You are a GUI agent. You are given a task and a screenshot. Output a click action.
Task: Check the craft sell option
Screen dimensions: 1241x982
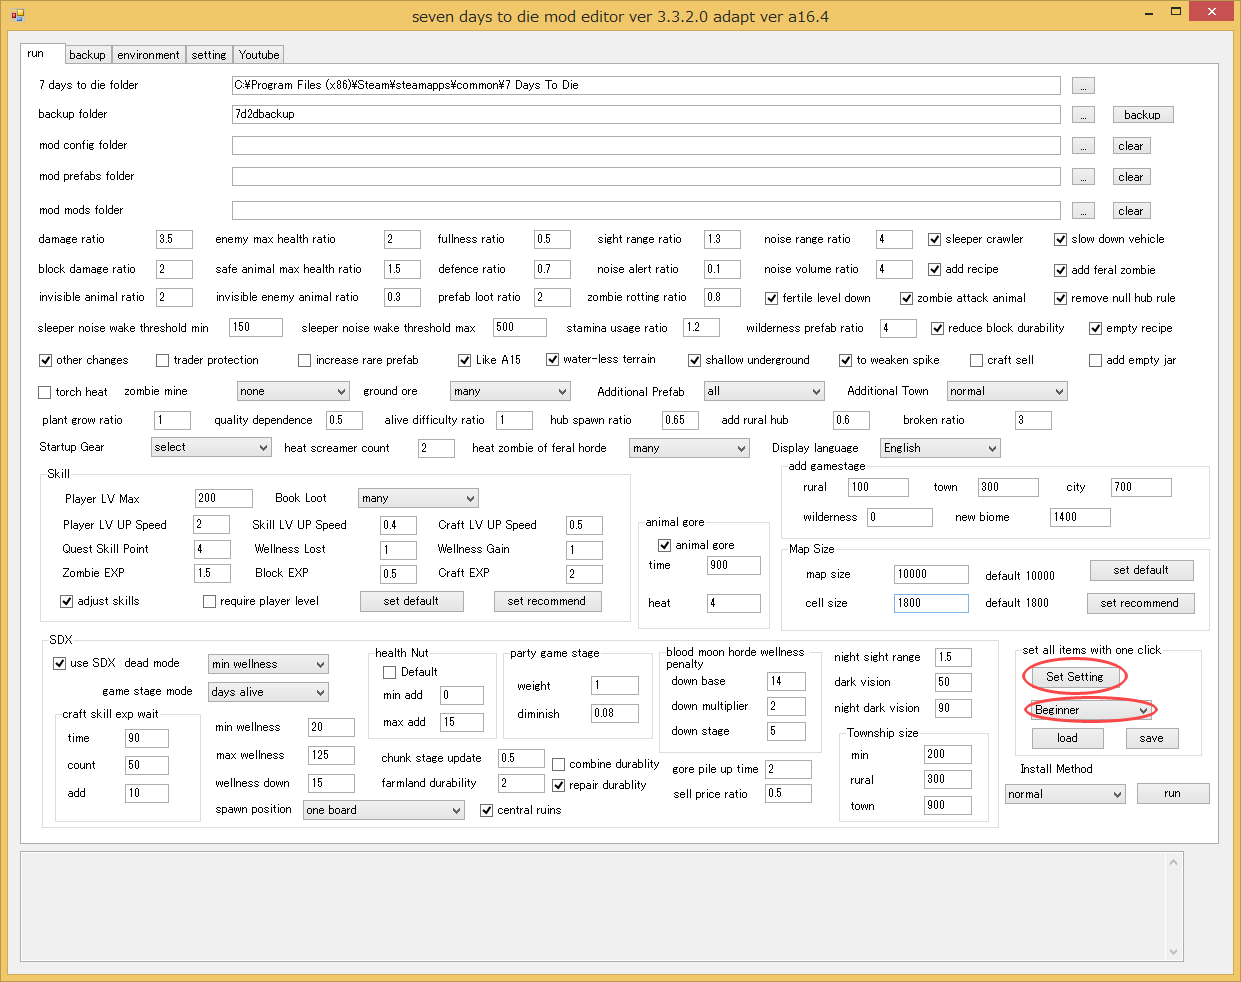976,361
